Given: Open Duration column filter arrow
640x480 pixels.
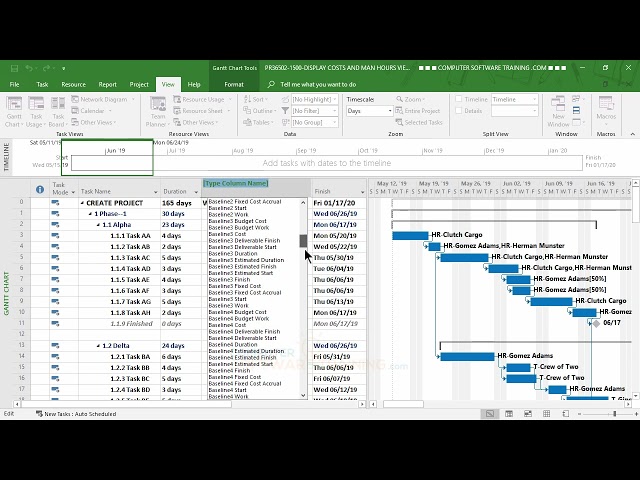Looking at the screenshot, I should (196, 192).
